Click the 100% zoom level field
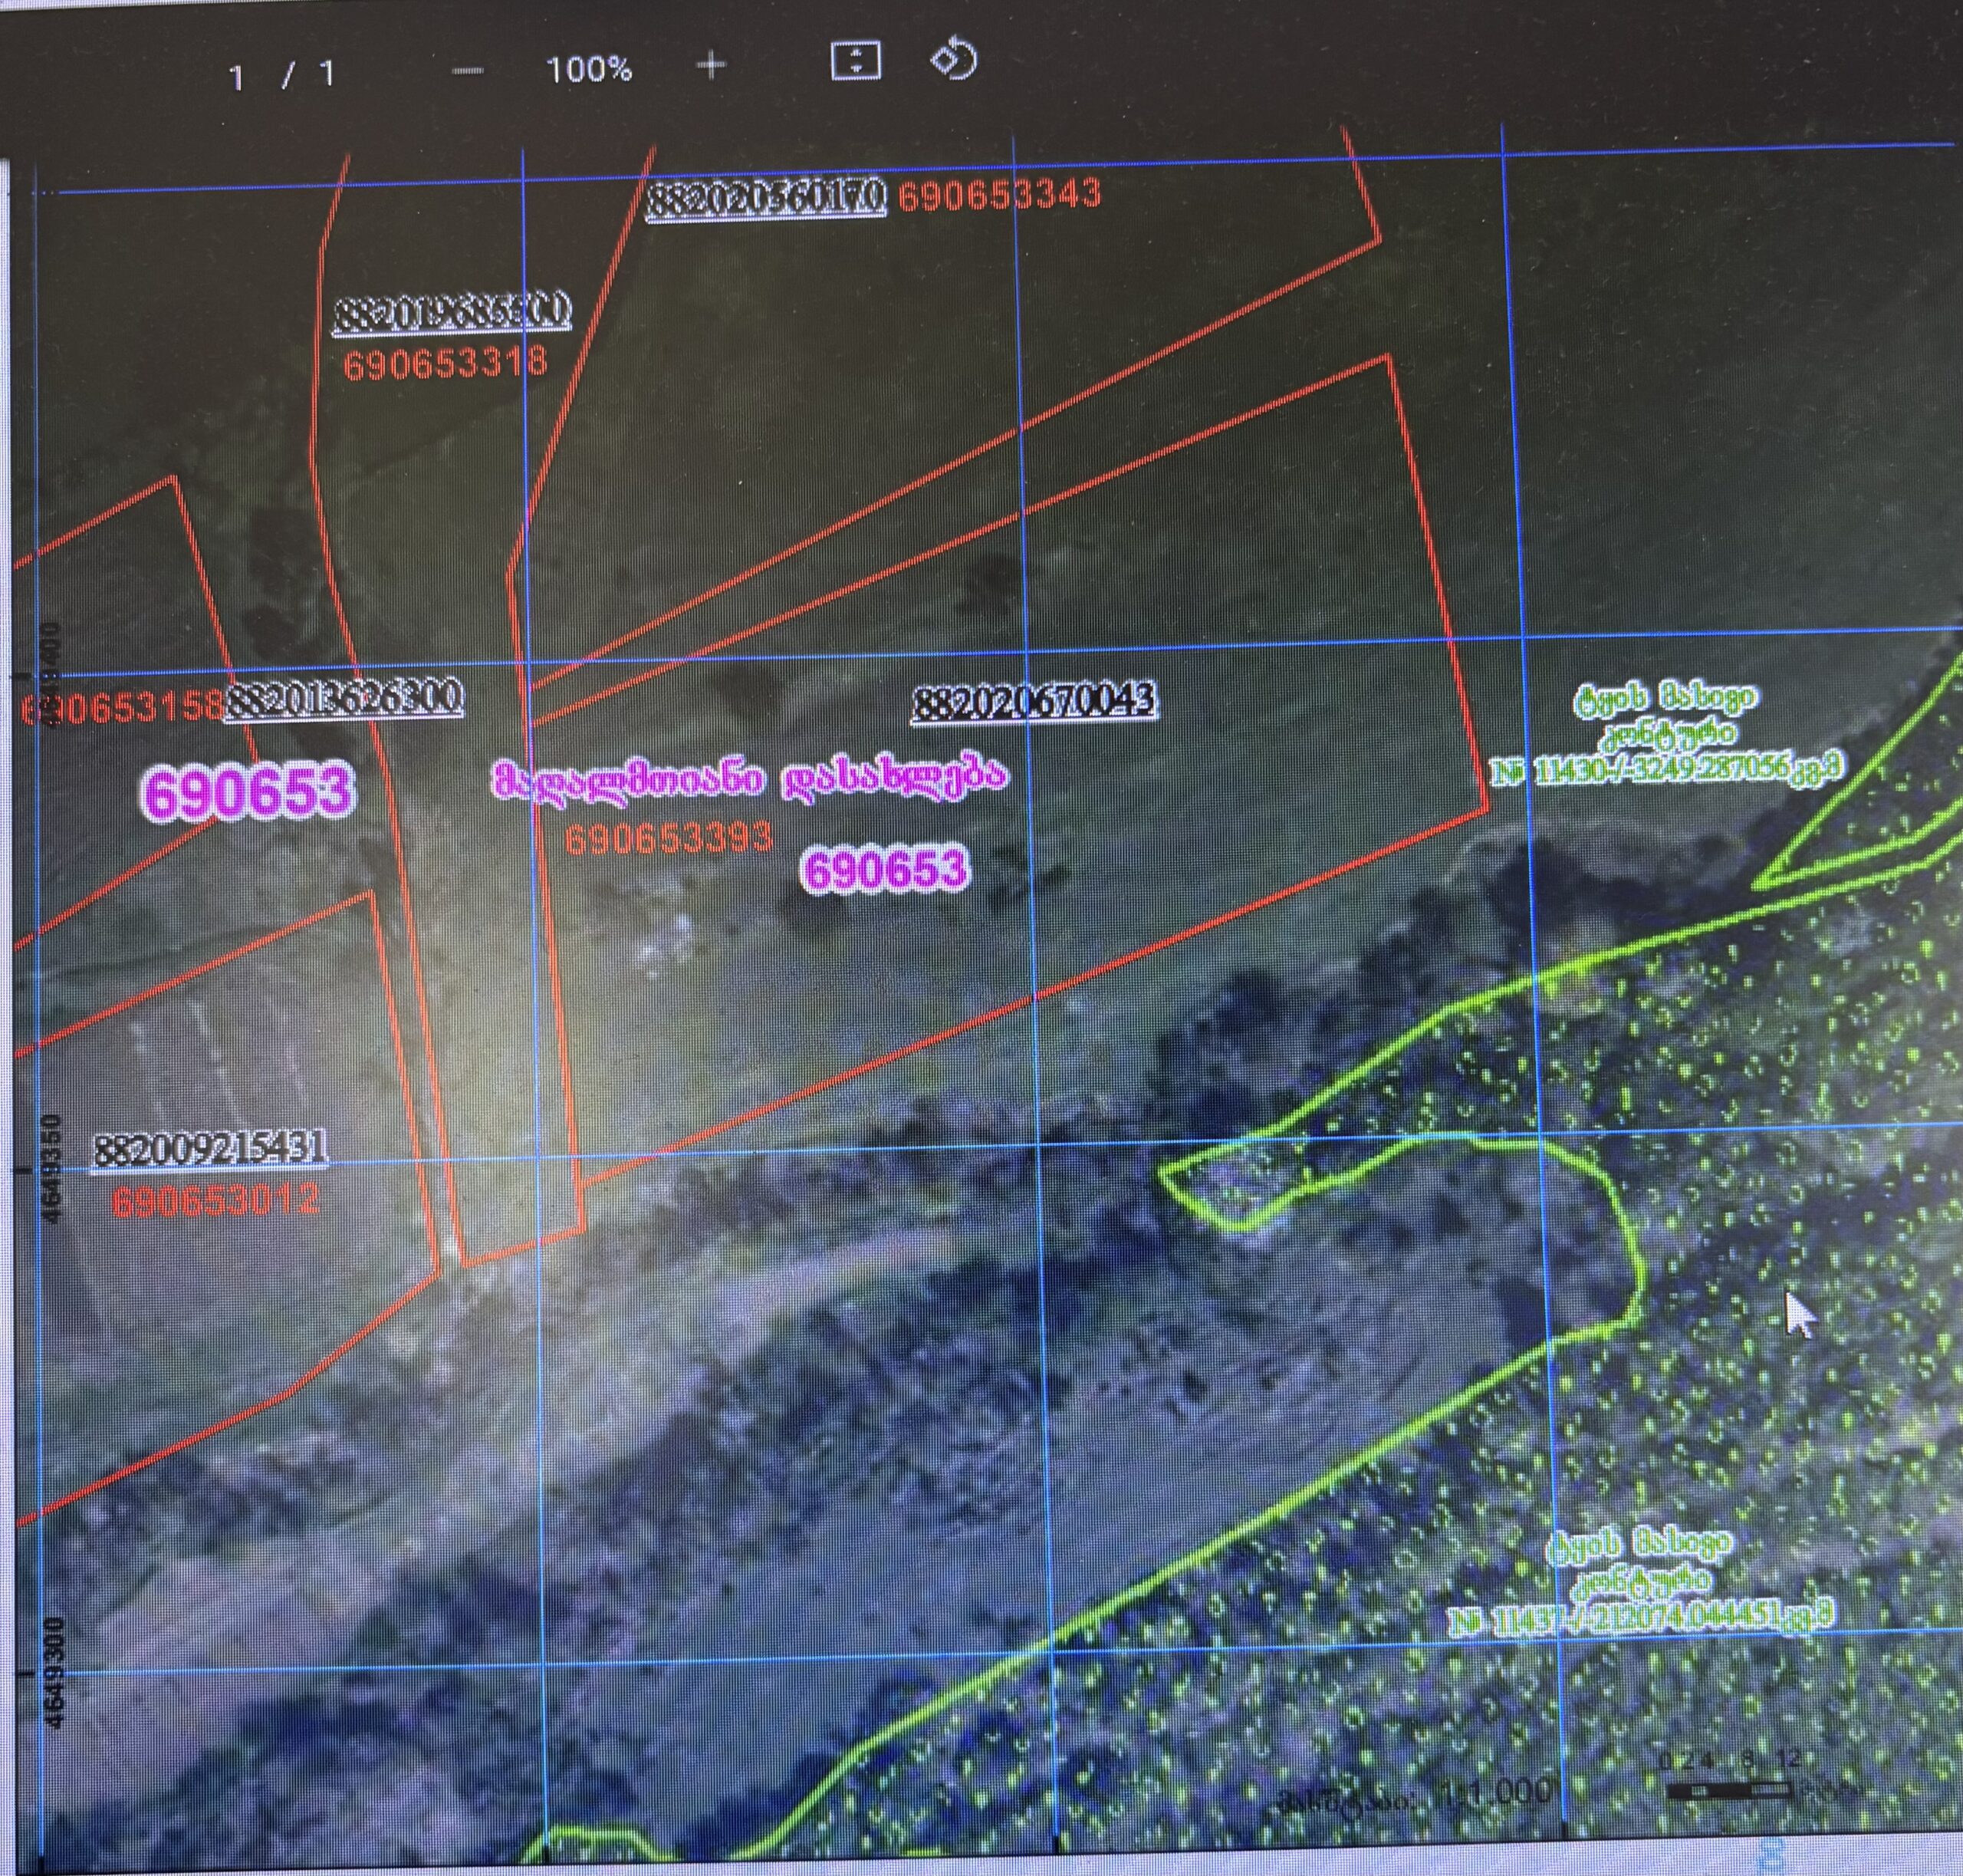The image size is (1963, 1876). pyautogui.click(x=589, y=70)
